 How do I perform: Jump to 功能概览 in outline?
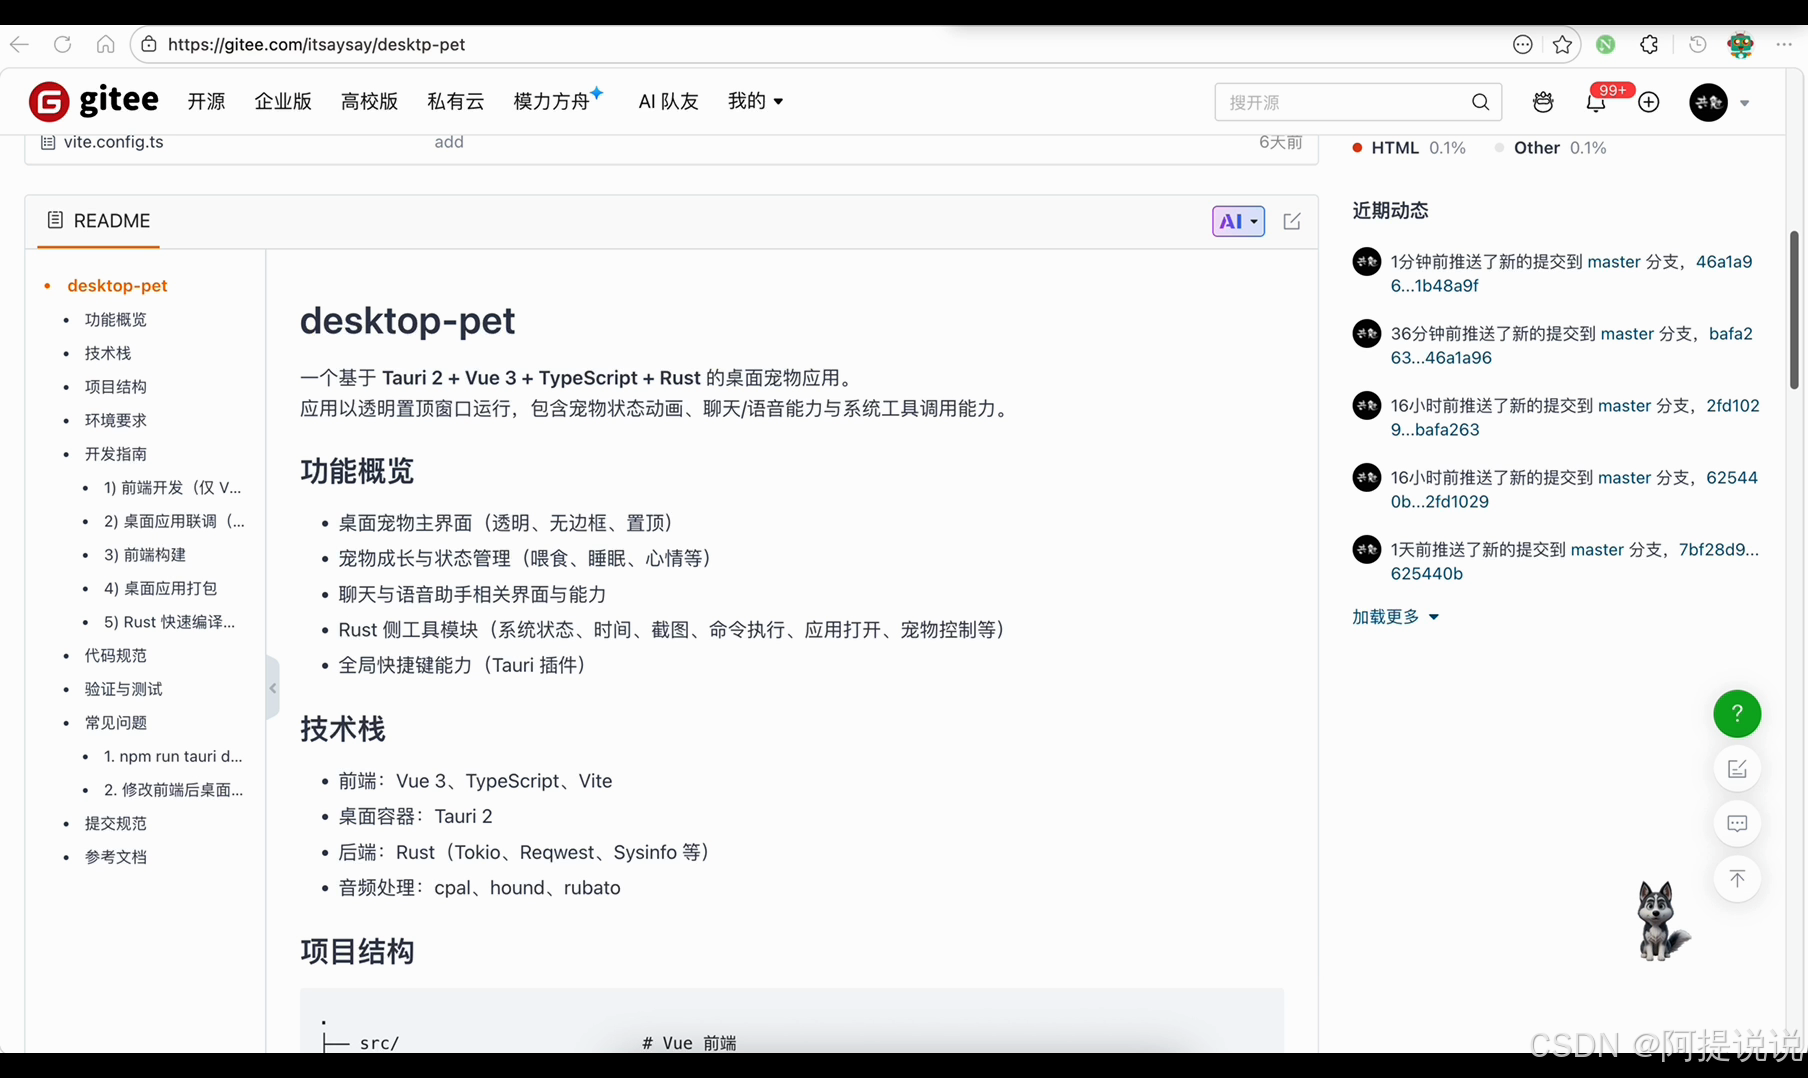coord(115,320)
